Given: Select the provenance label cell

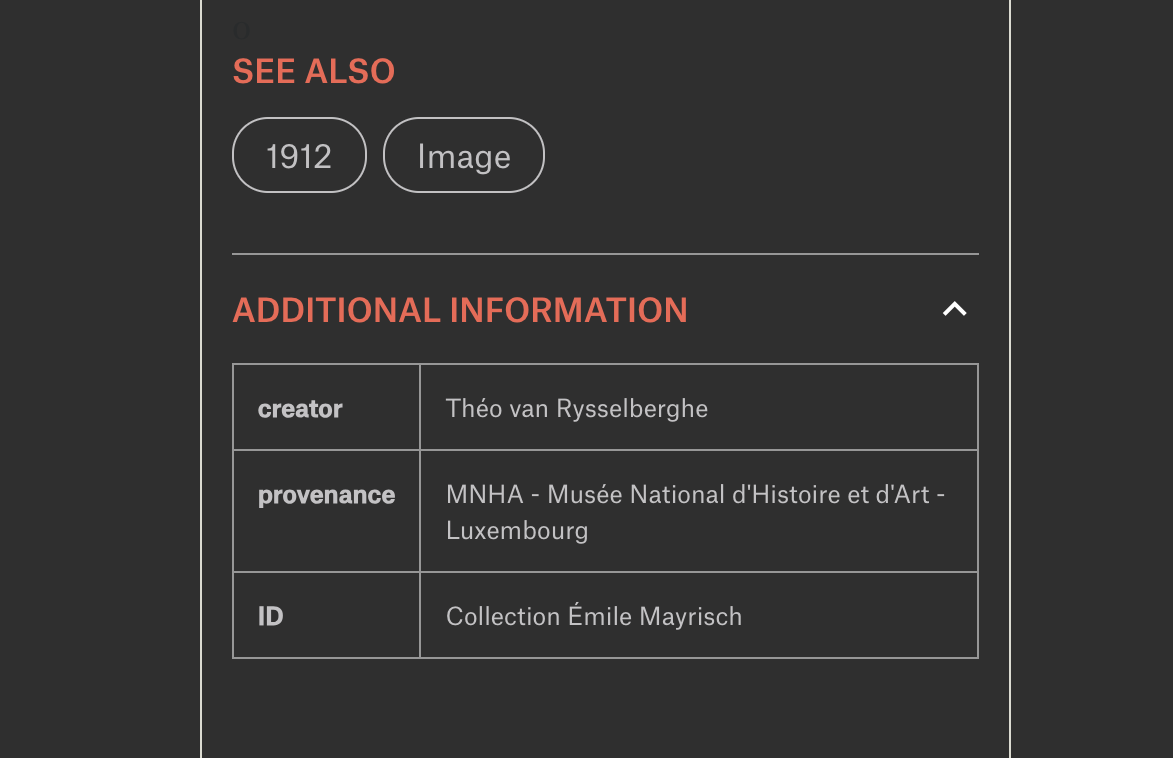Looking at the screenshot, I should [326, 511].
